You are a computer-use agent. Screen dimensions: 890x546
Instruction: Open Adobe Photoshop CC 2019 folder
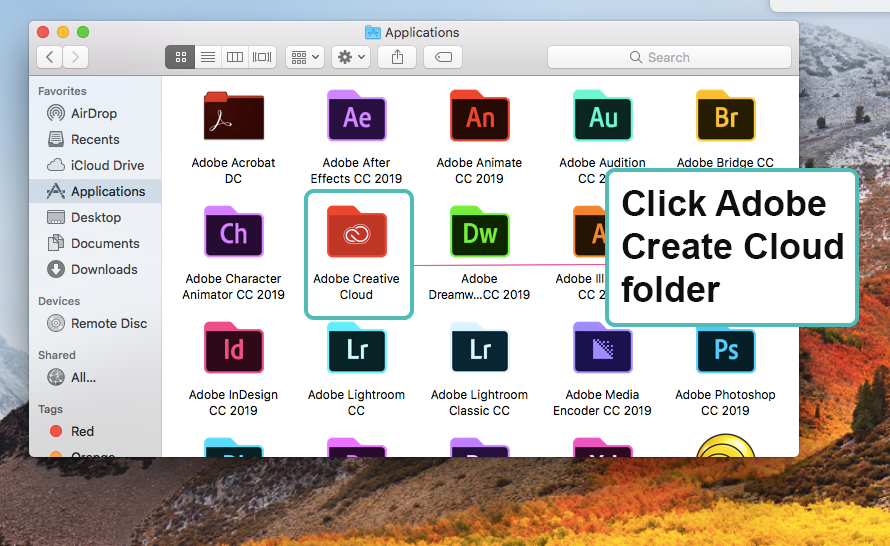click(725, 348)
